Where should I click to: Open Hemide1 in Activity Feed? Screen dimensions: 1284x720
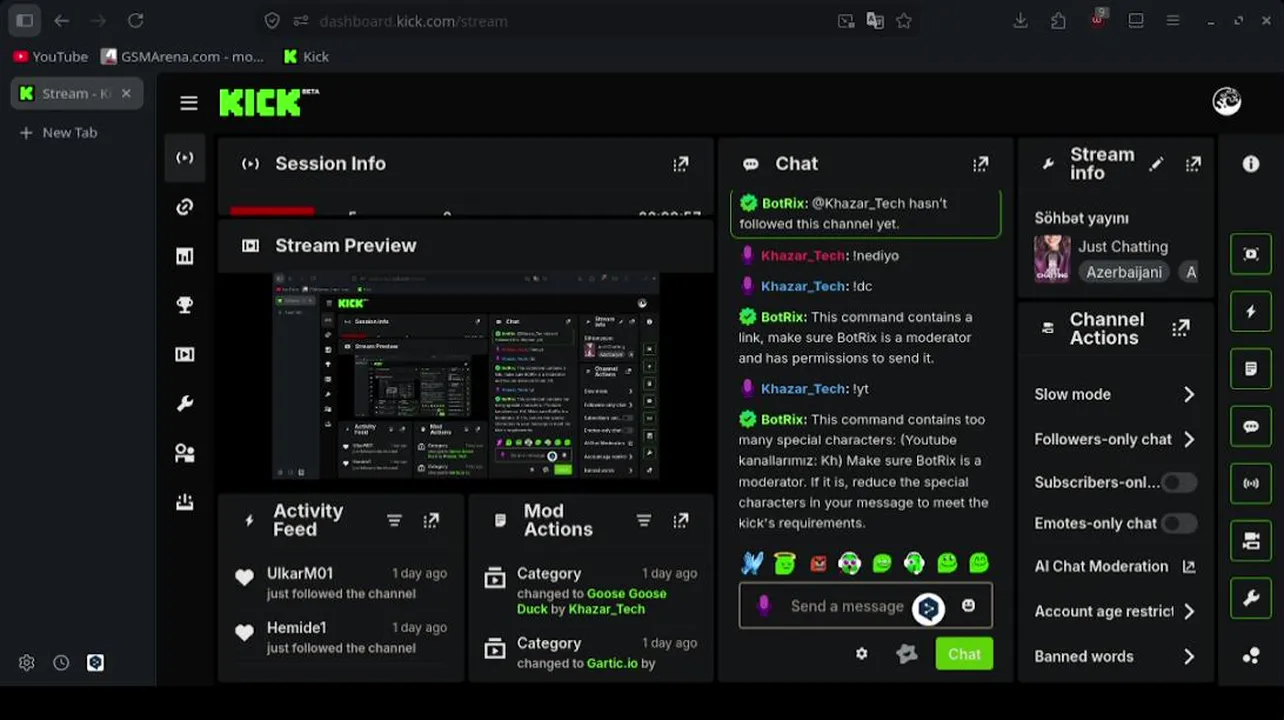[297, 627]
